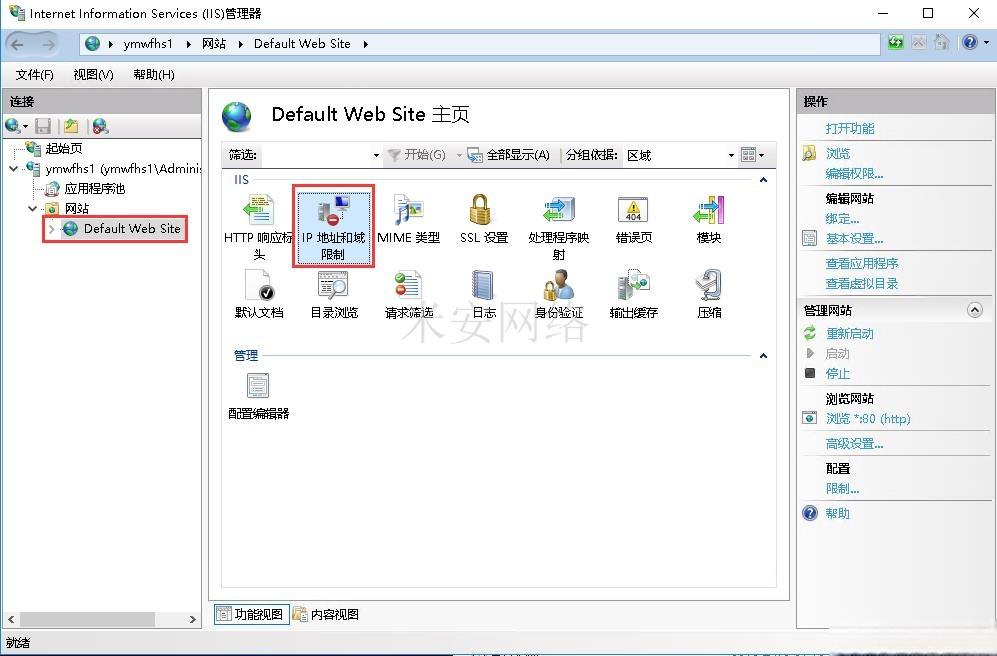Open 输出缓存 feature icon
Viewport: 997px width, 656px height.
tap(633, 294)
